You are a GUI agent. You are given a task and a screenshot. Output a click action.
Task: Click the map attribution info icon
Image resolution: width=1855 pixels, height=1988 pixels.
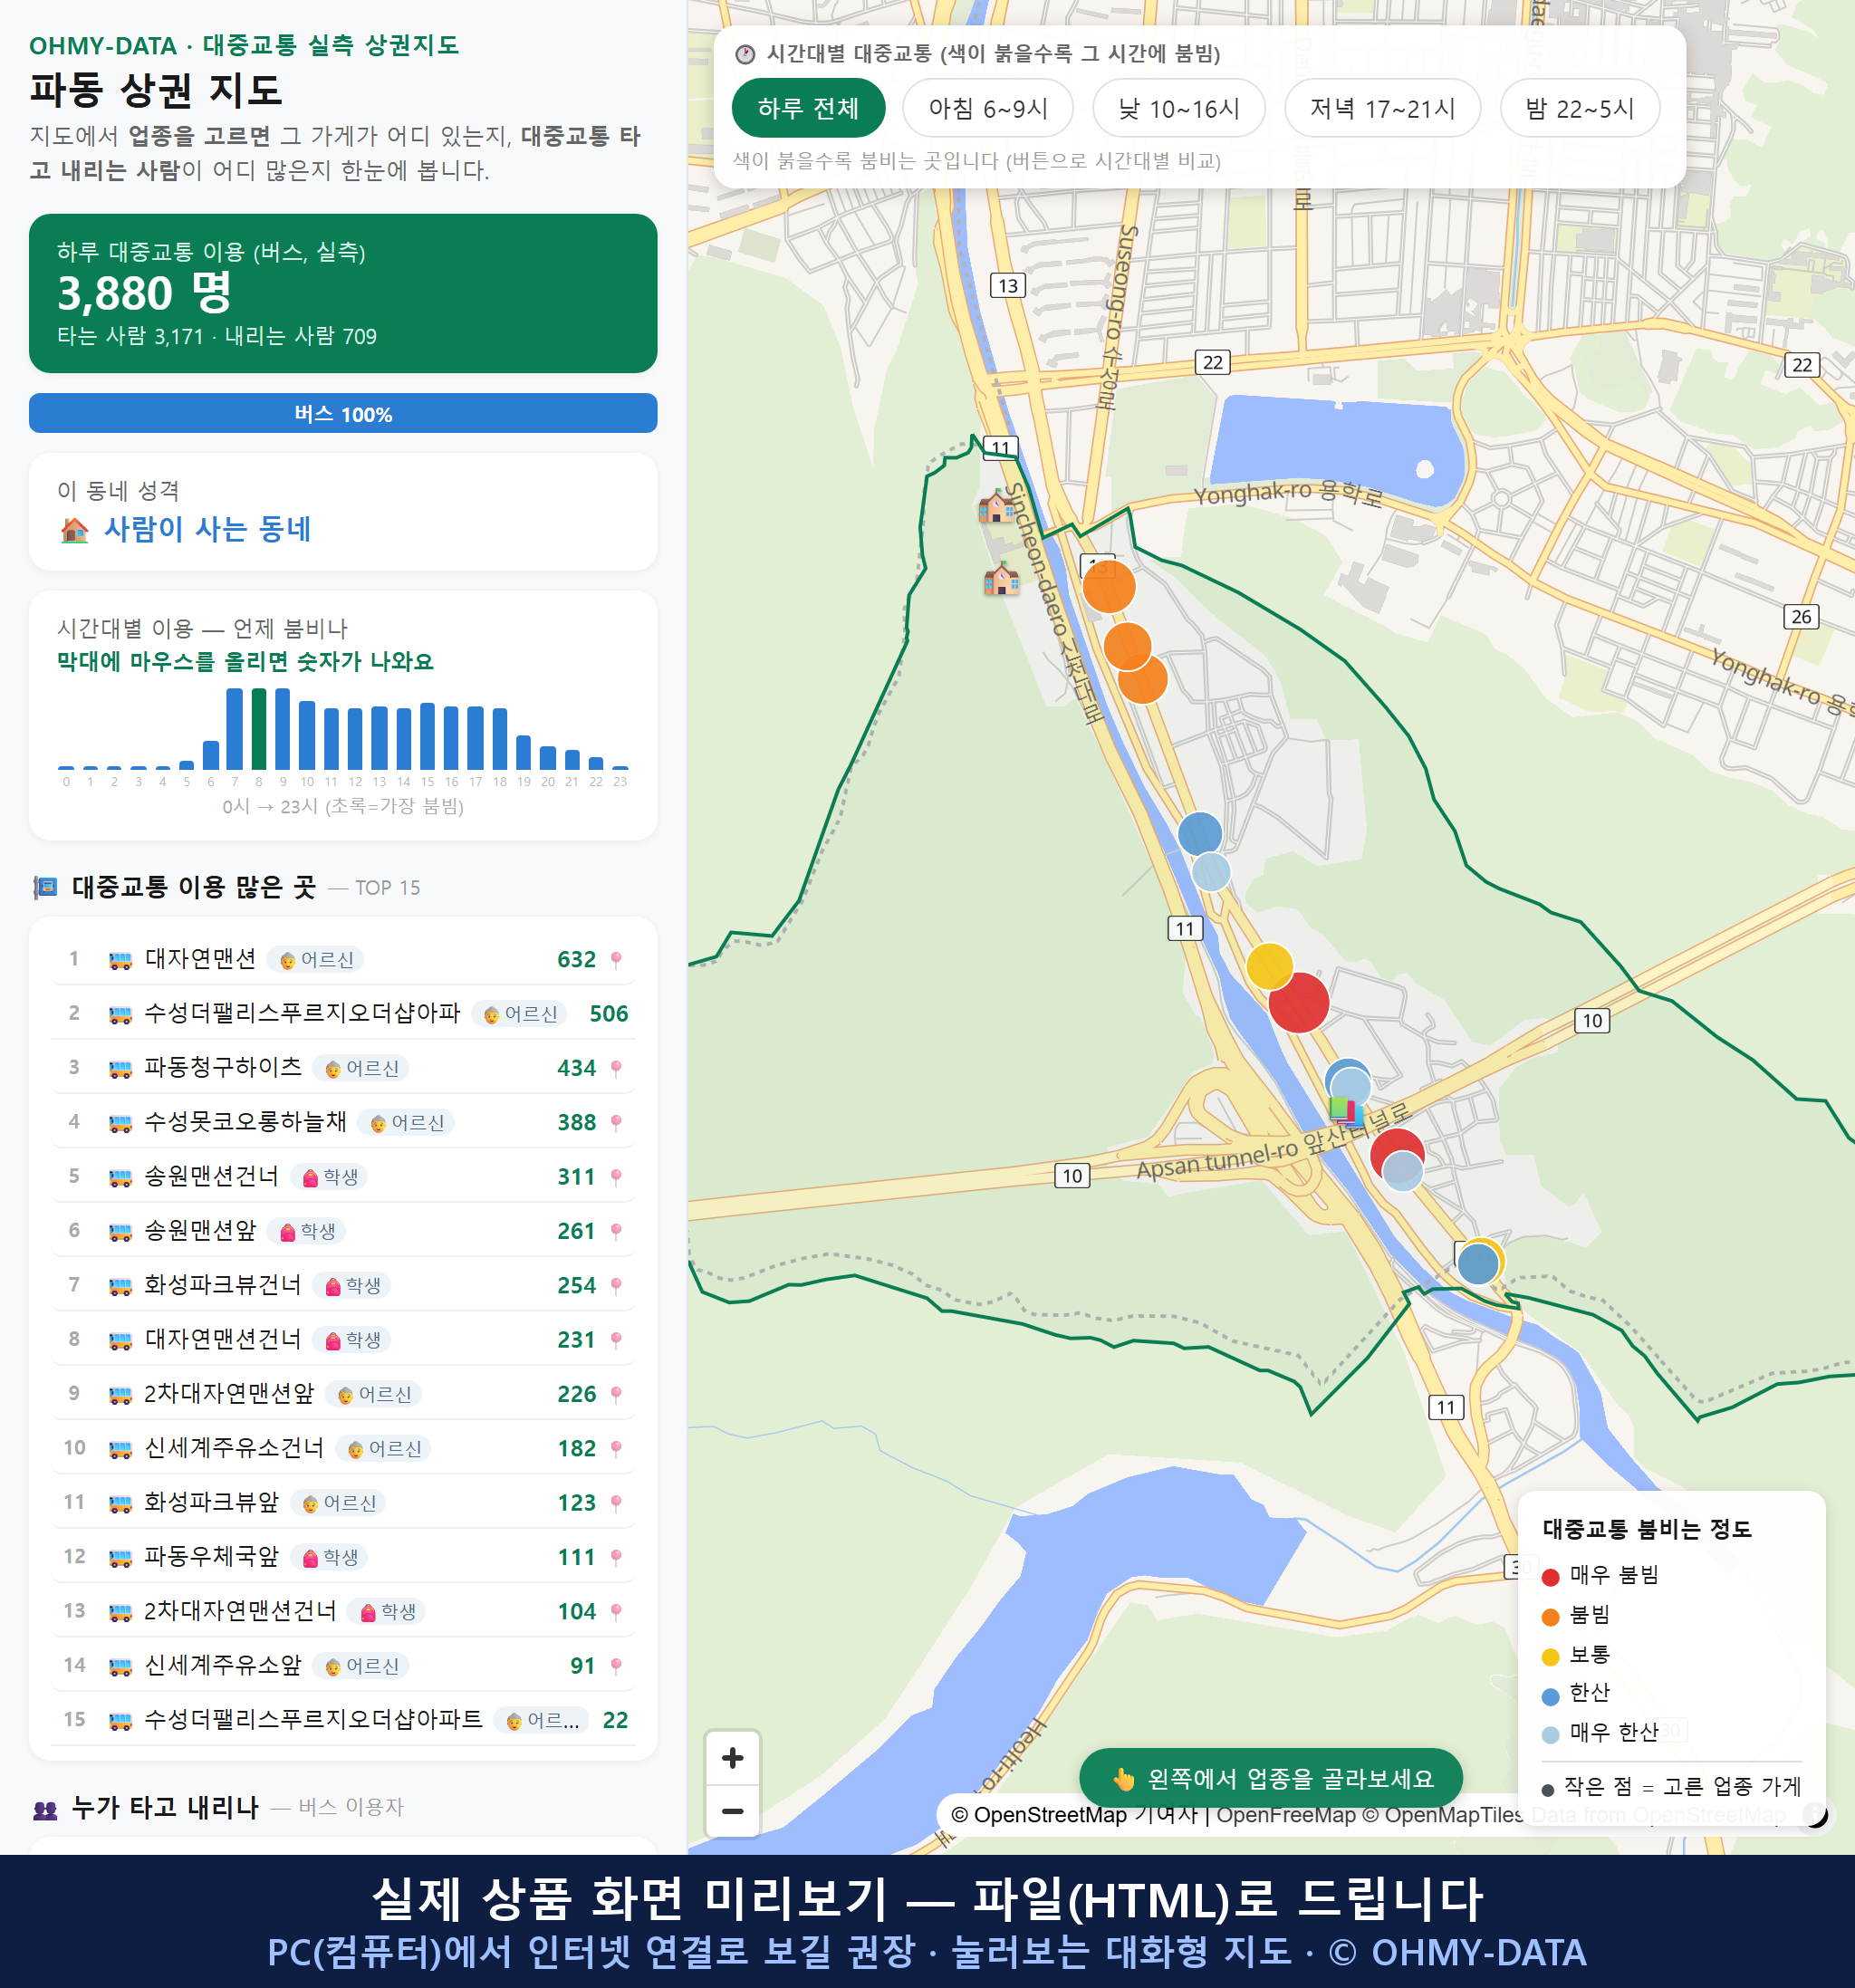[1814, 1814]
